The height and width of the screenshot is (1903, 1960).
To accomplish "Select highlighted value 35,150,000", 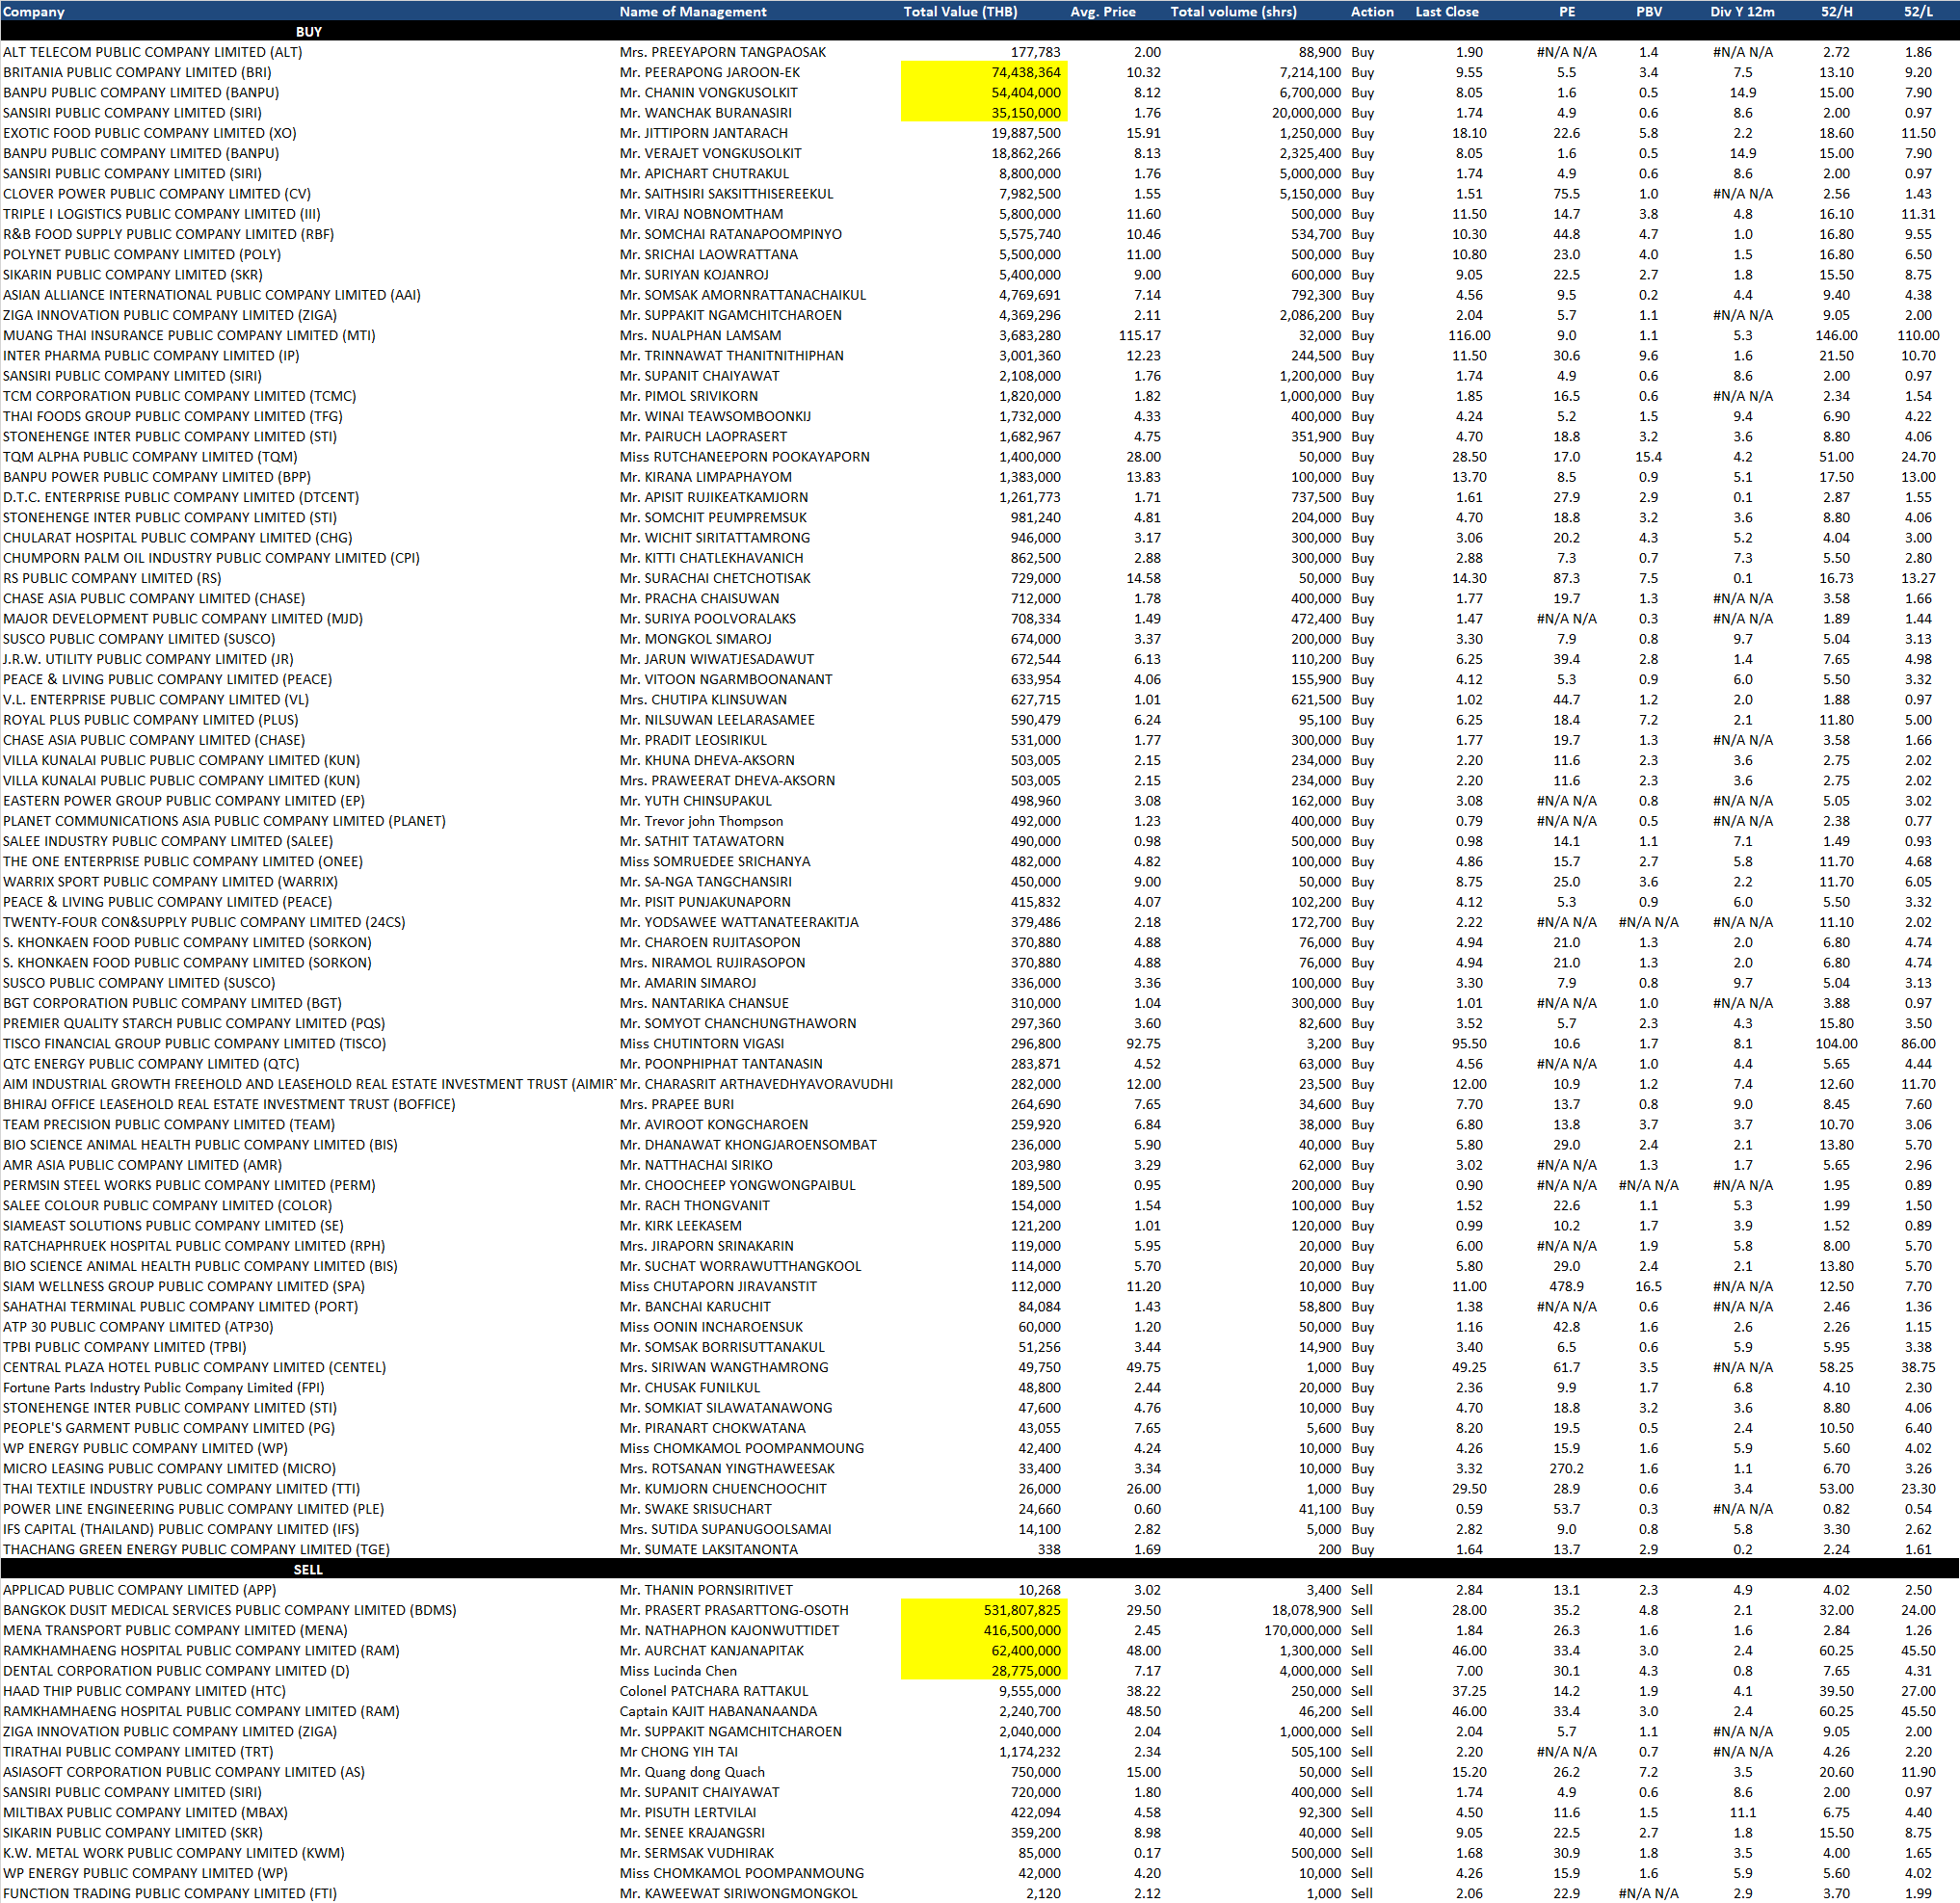I will point(984,112).
